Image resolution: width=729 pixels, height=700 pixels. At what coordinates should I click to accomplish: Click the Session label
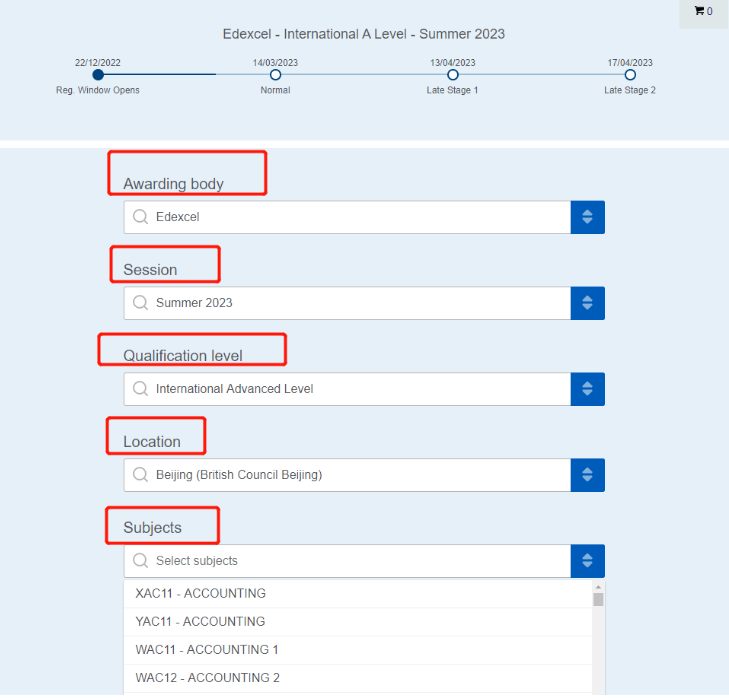pyautogui.click(x=150, y=270)
